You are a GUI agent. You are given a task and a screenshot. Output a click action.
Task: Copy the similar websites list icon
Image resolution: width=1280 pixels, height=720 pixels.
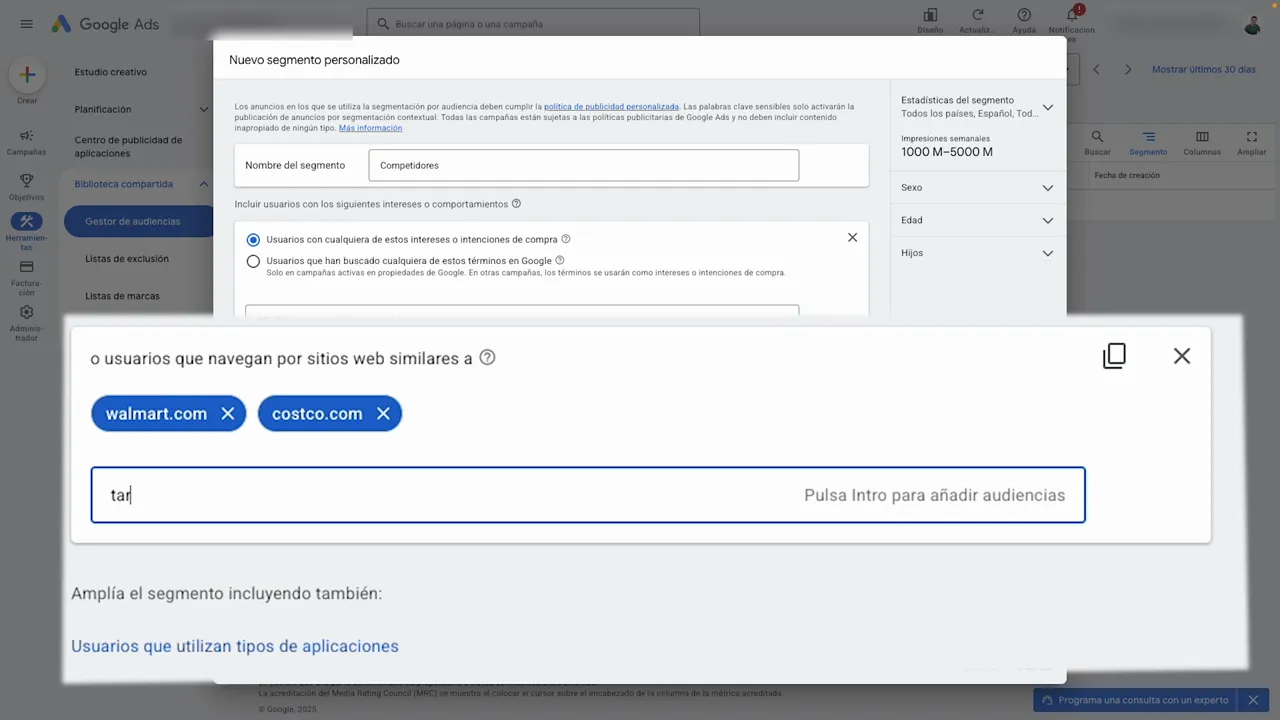point(1114,356)
